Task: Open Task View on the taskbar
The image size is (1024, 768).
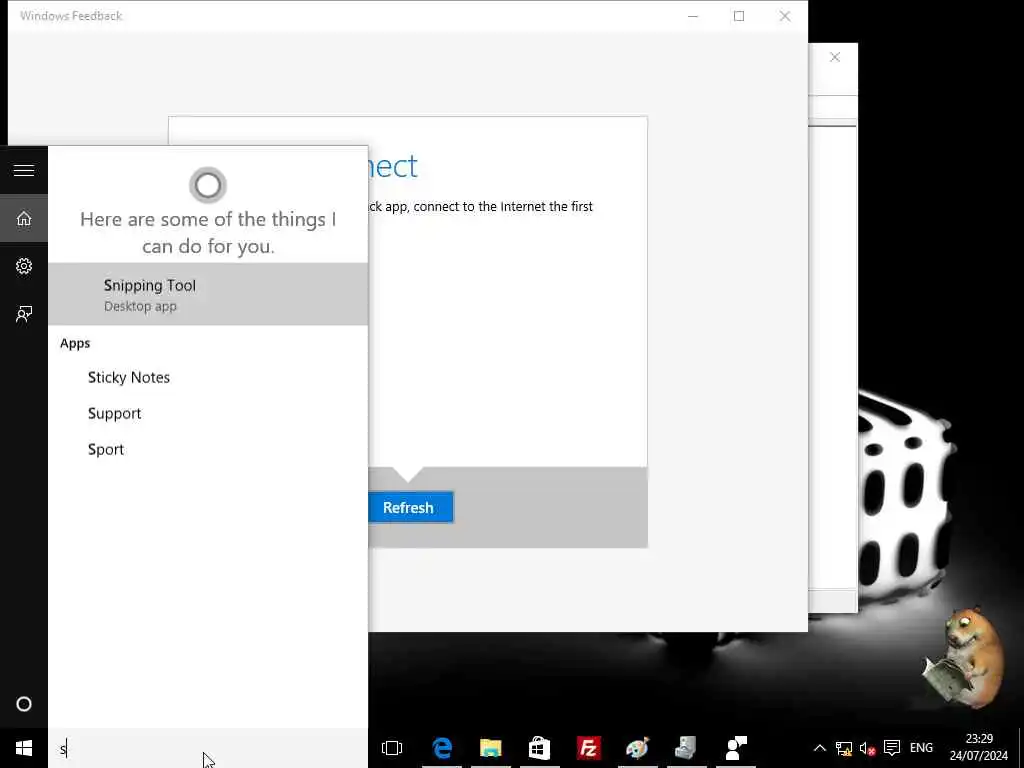Action: (x=392, y=748)
